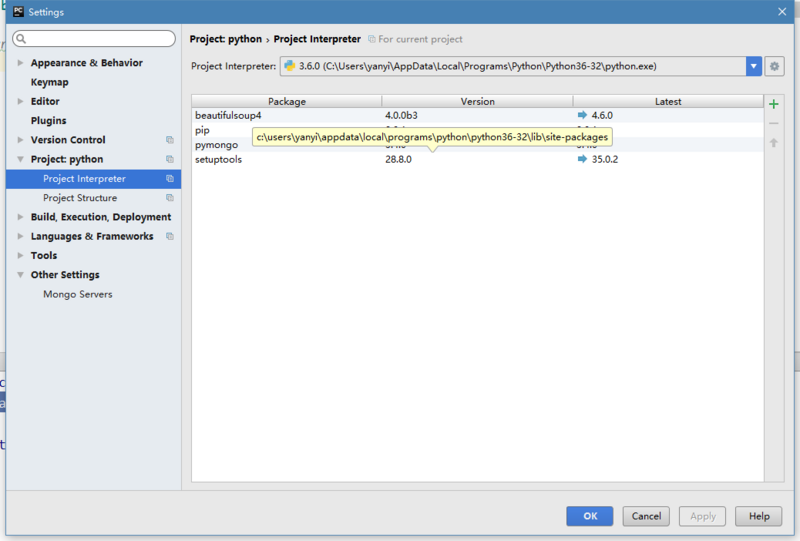Click the Cancel button

[646, 516]
